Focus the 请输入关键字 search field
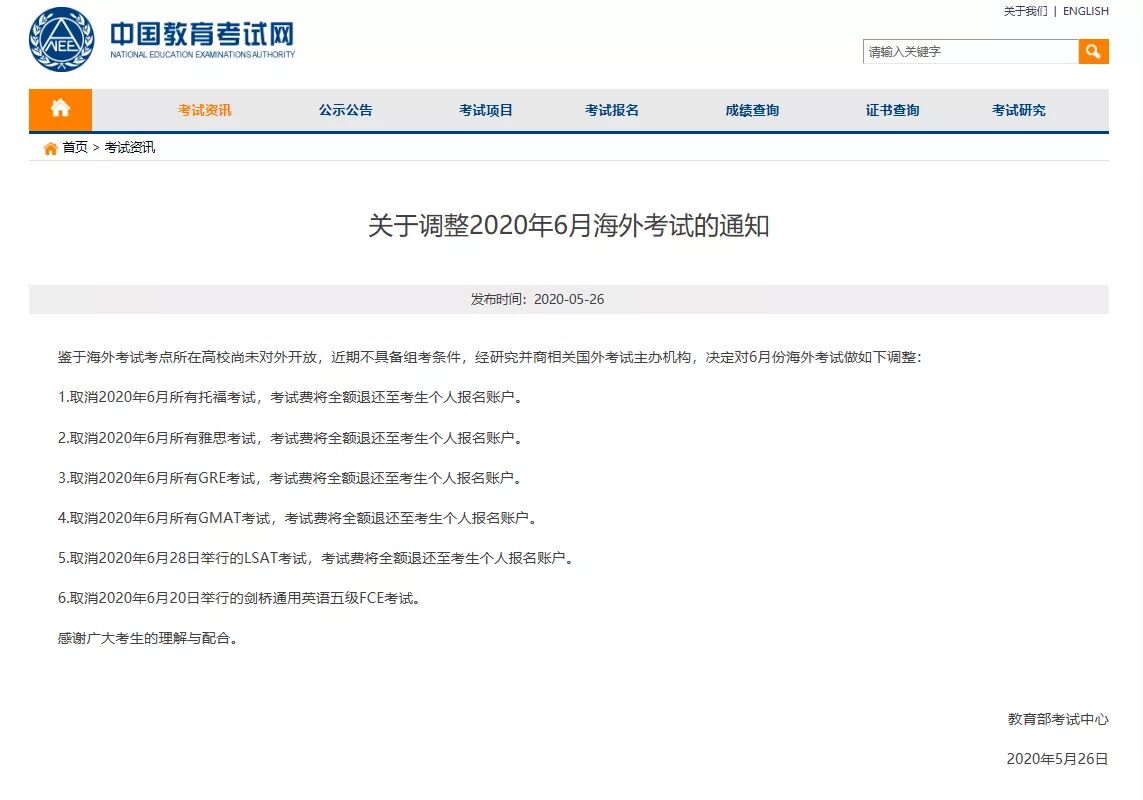 click(x=970, y=52)
